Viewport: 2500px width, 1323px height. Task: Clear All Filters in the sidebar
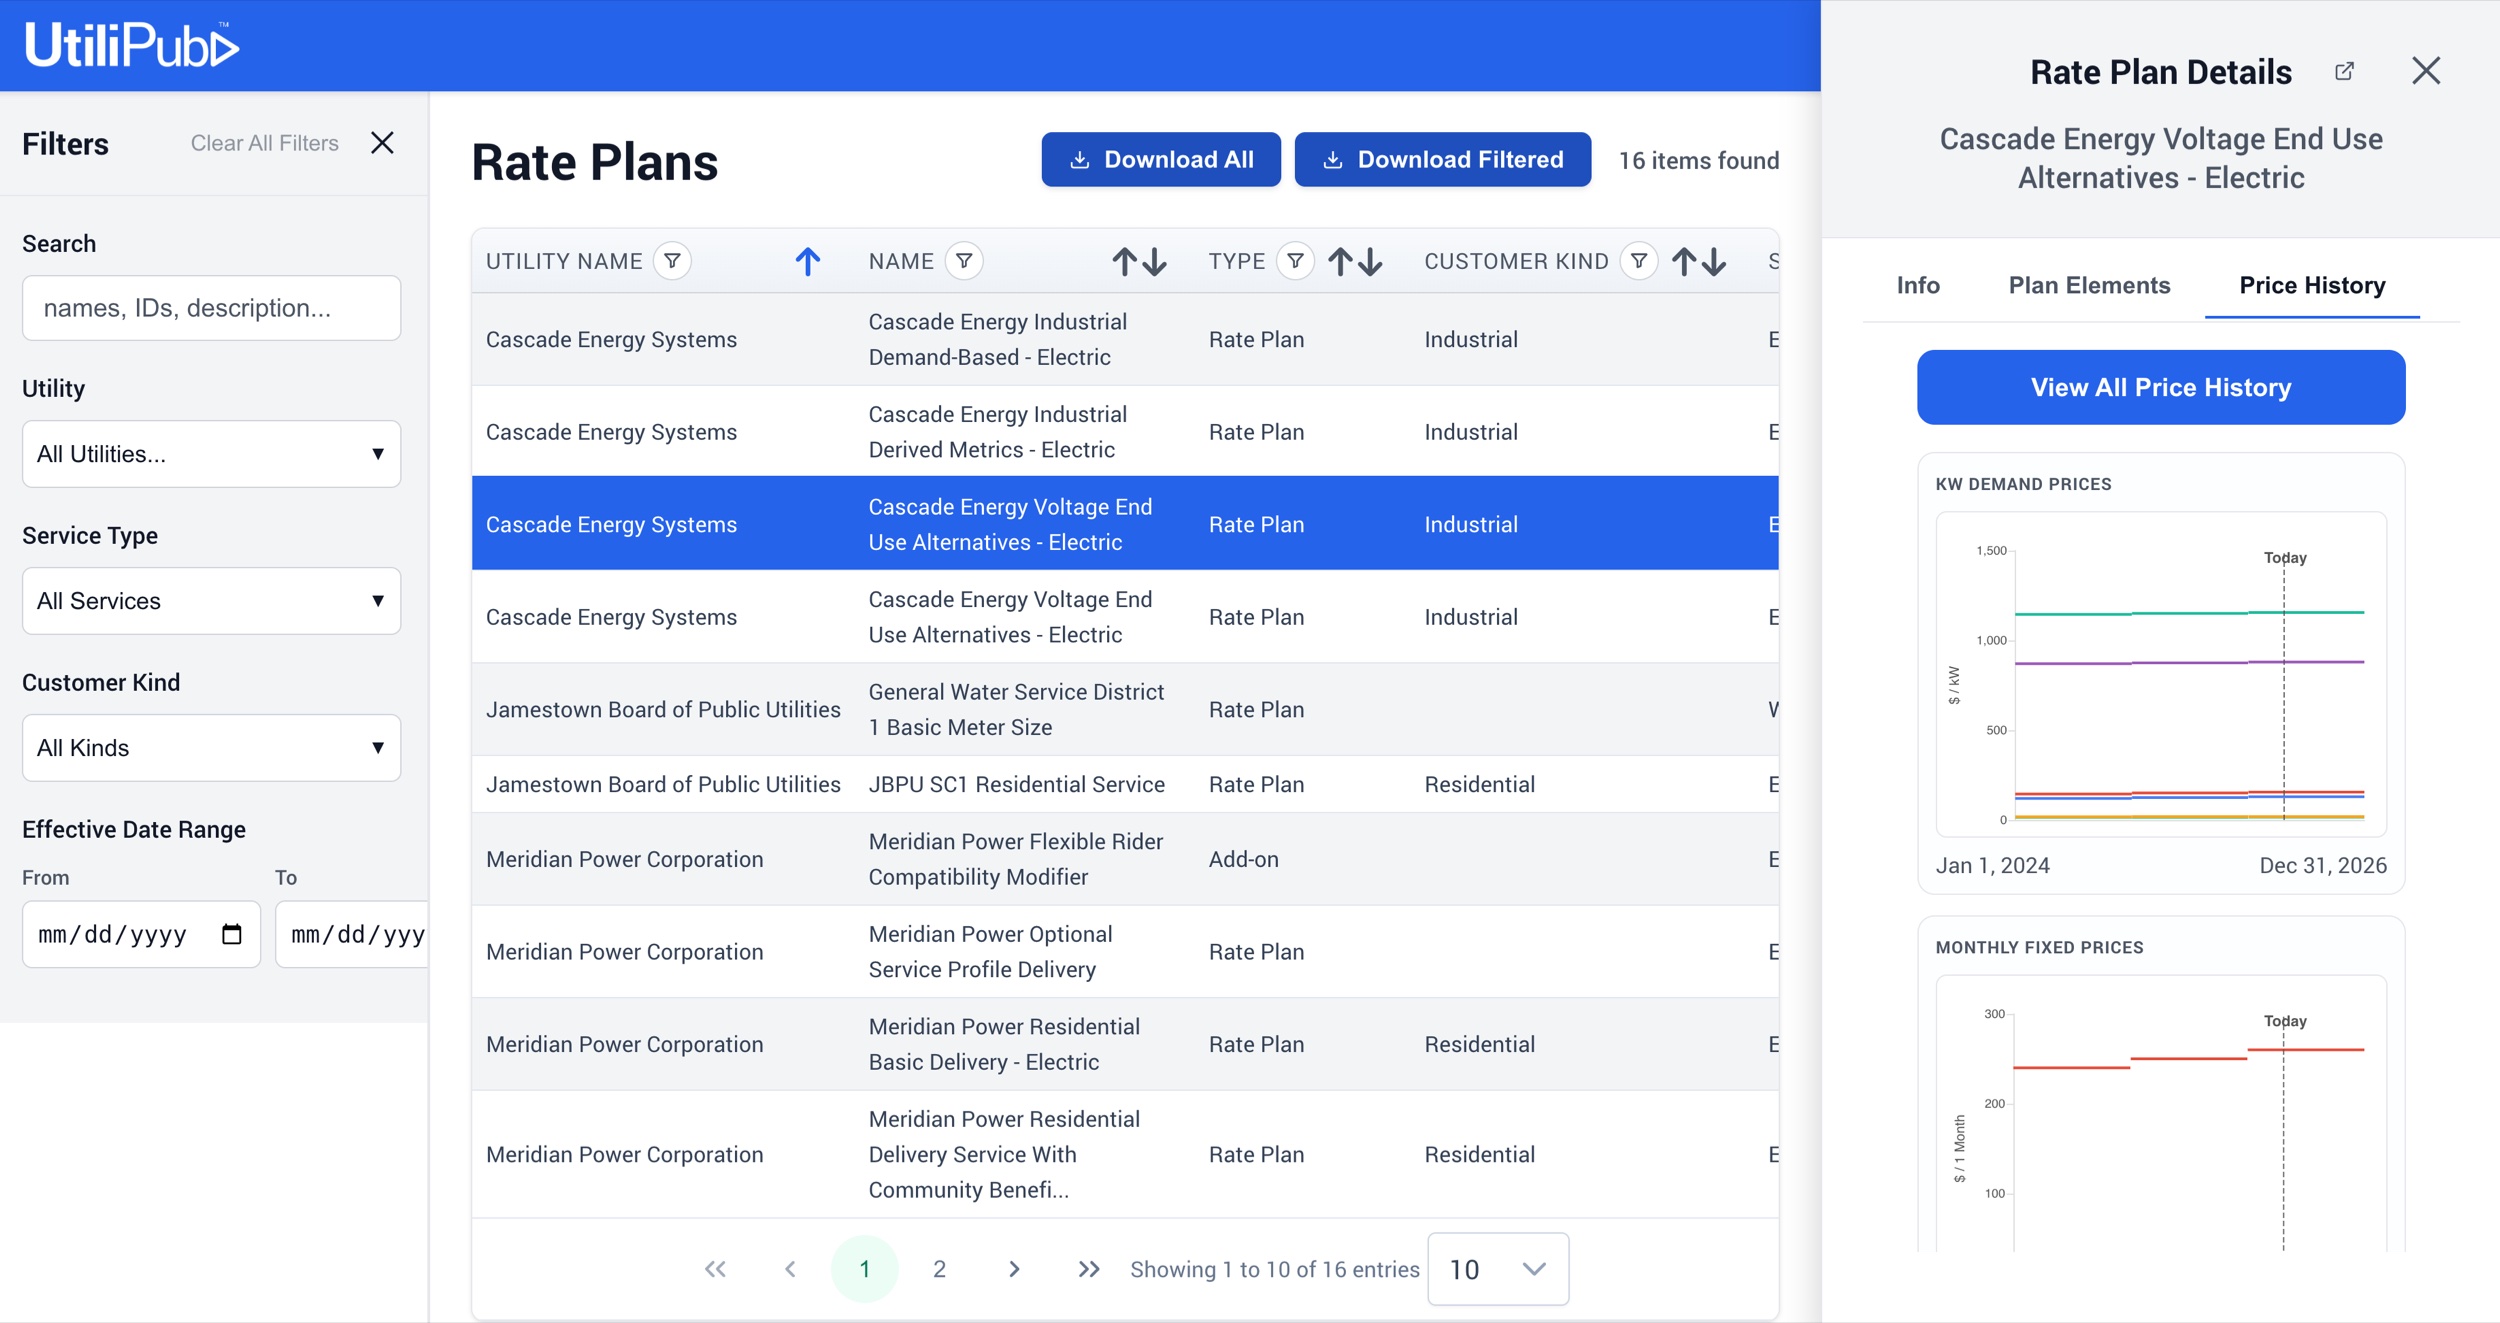(264, 142)
